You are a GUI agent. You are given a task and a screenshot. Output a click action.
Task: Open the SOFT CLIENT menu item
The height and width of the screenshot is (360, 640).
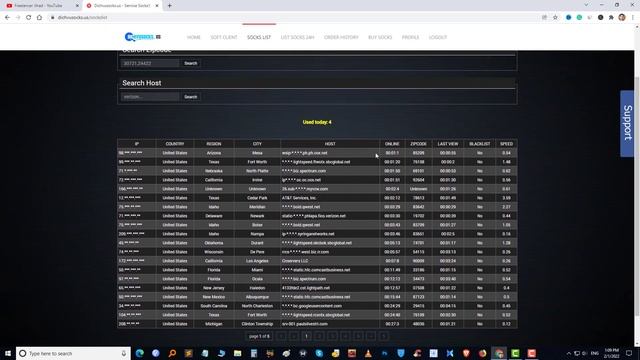[x=224, y=37]
